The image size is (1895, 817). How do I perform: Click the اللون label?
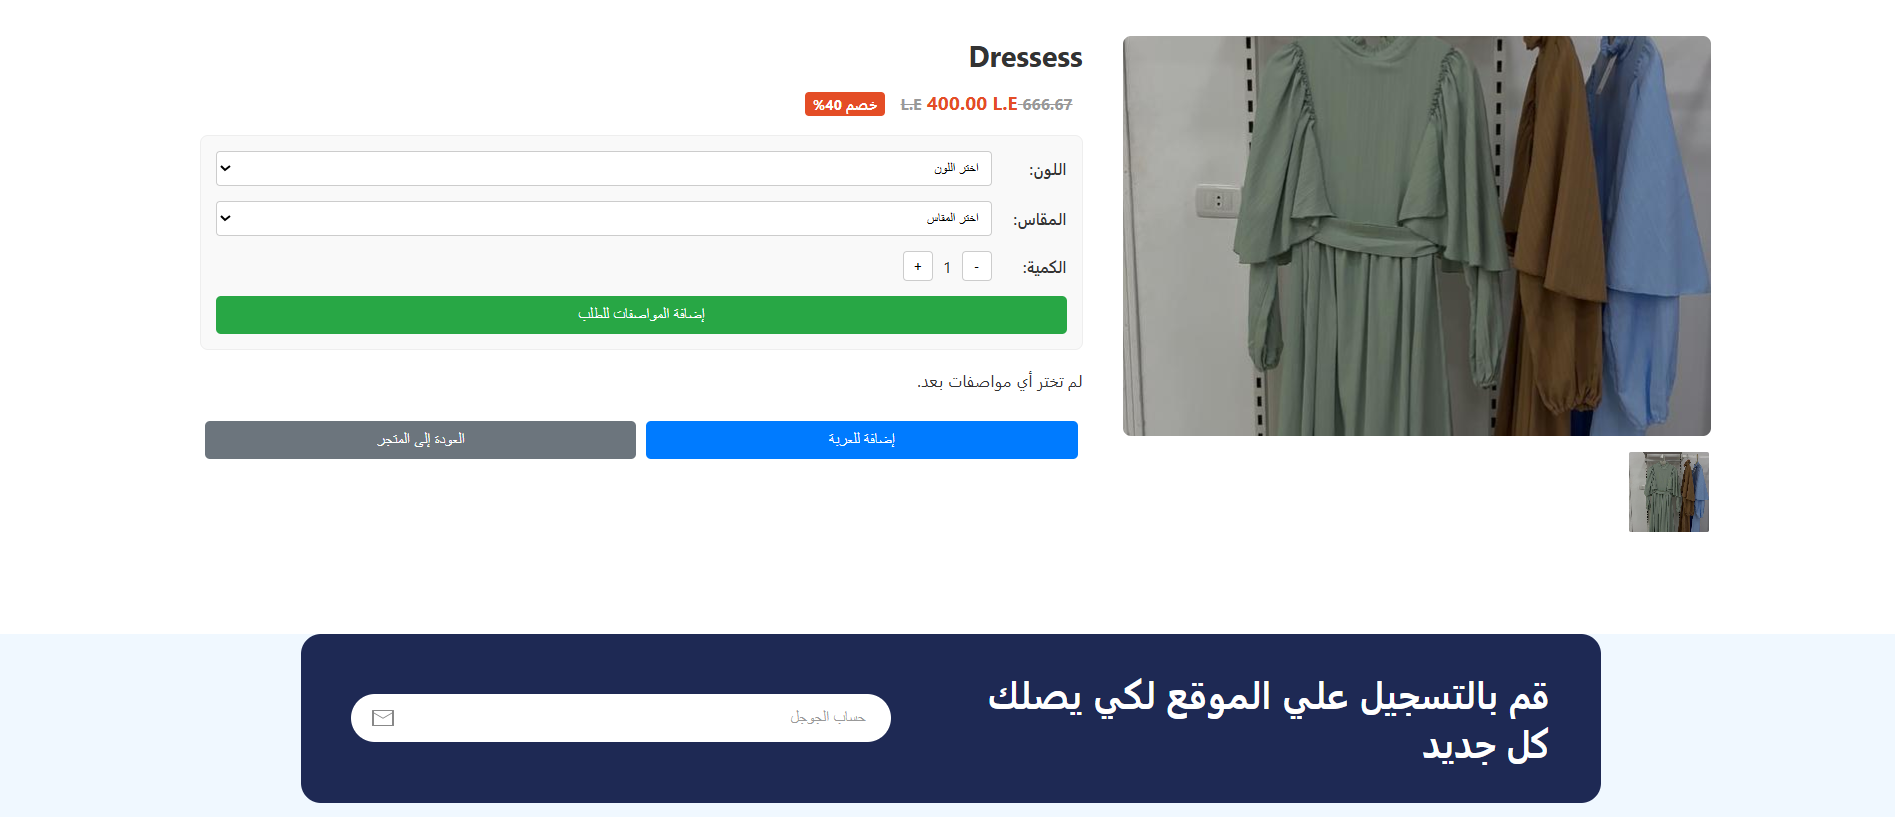click(x=1048, y=170)
